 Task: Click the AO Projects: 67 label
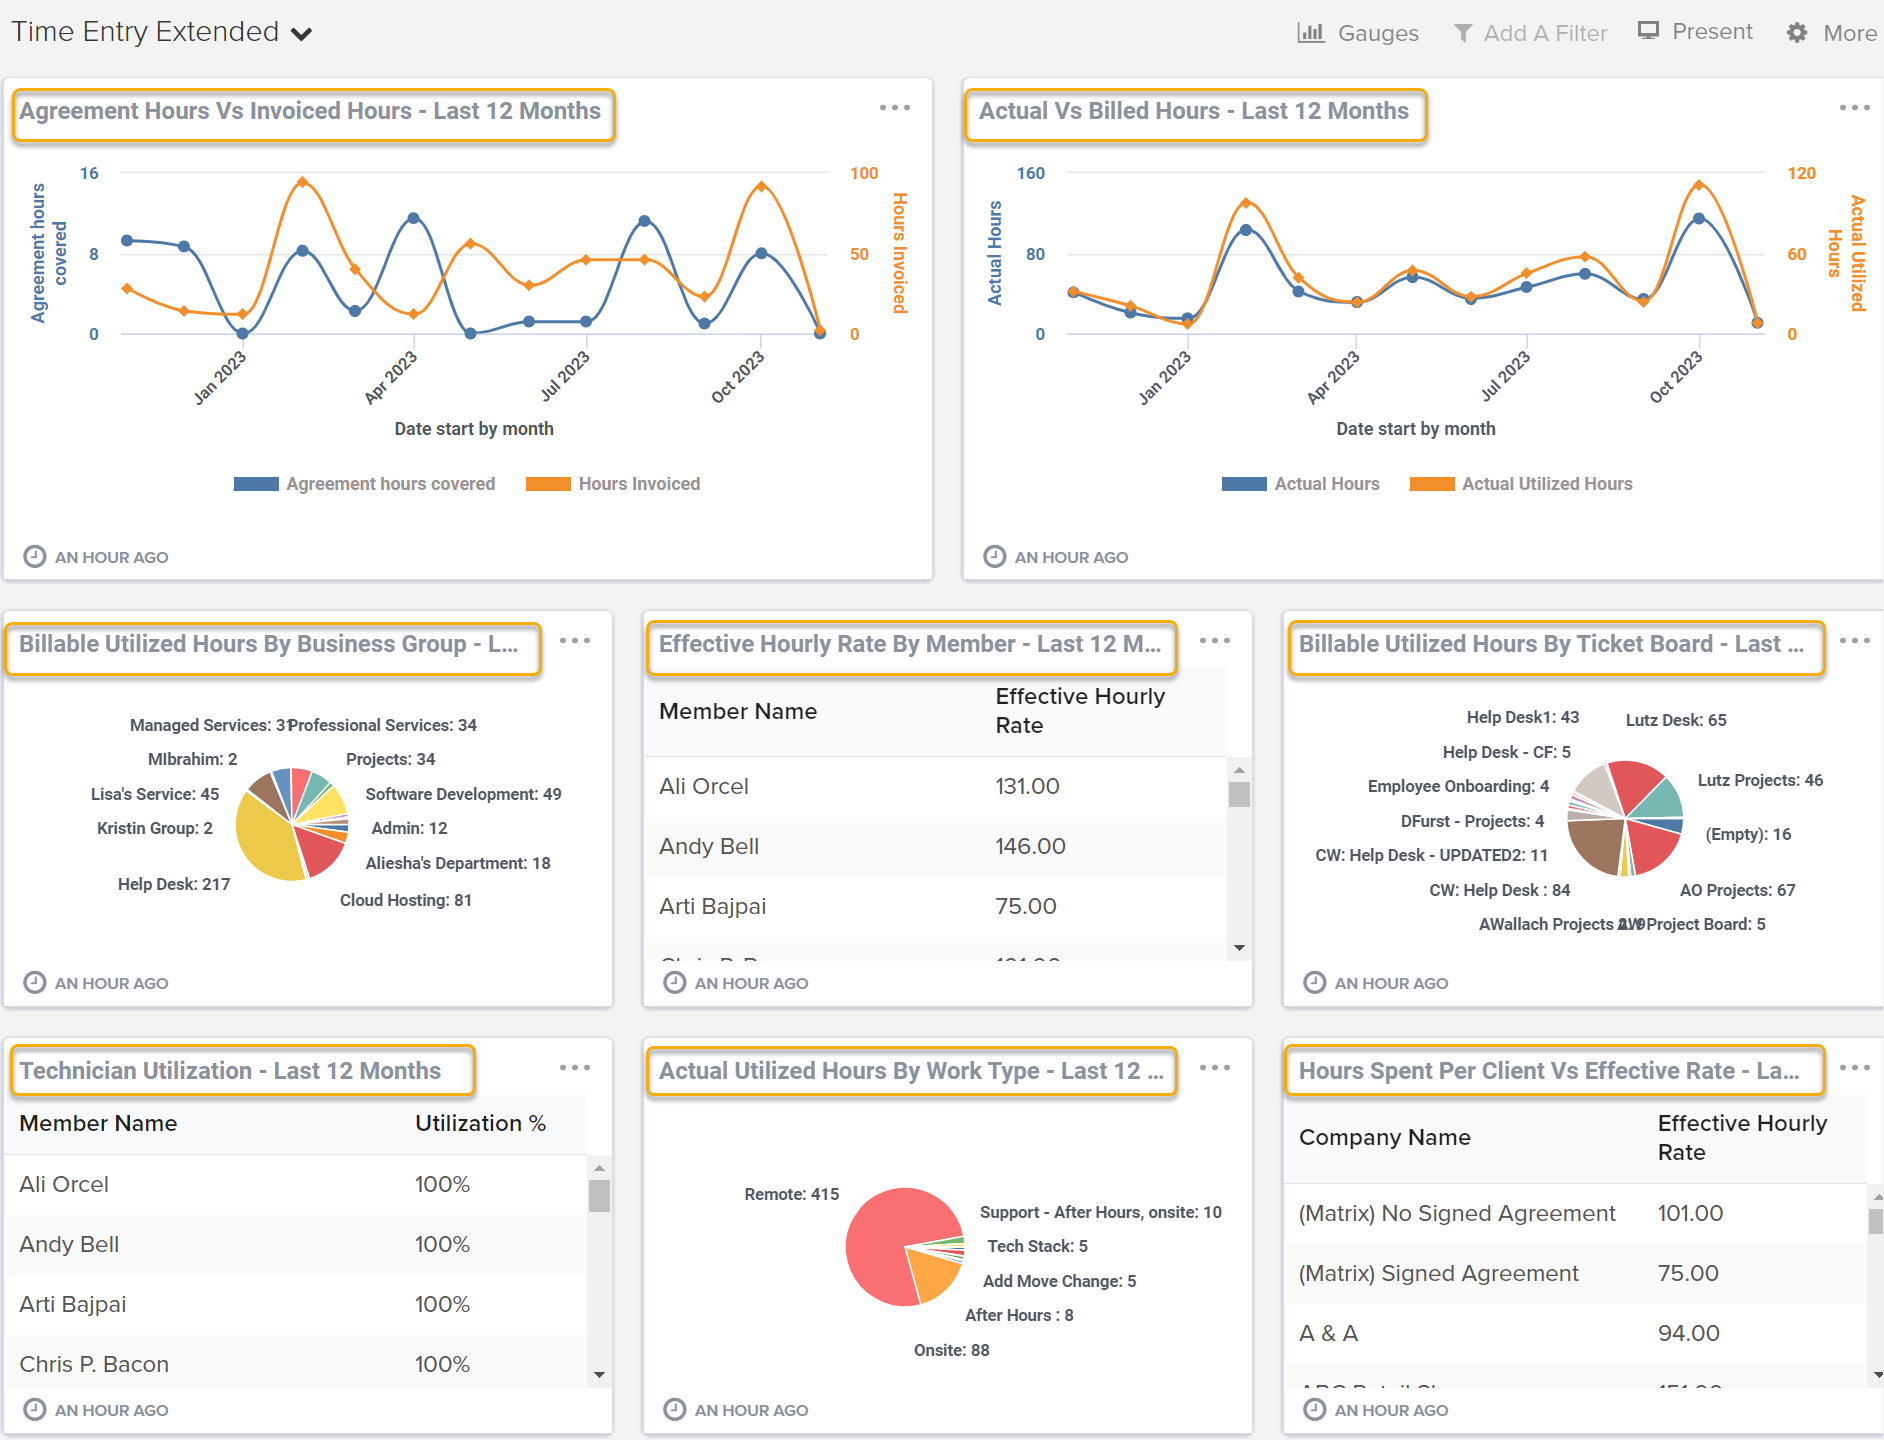[1738, 890]
